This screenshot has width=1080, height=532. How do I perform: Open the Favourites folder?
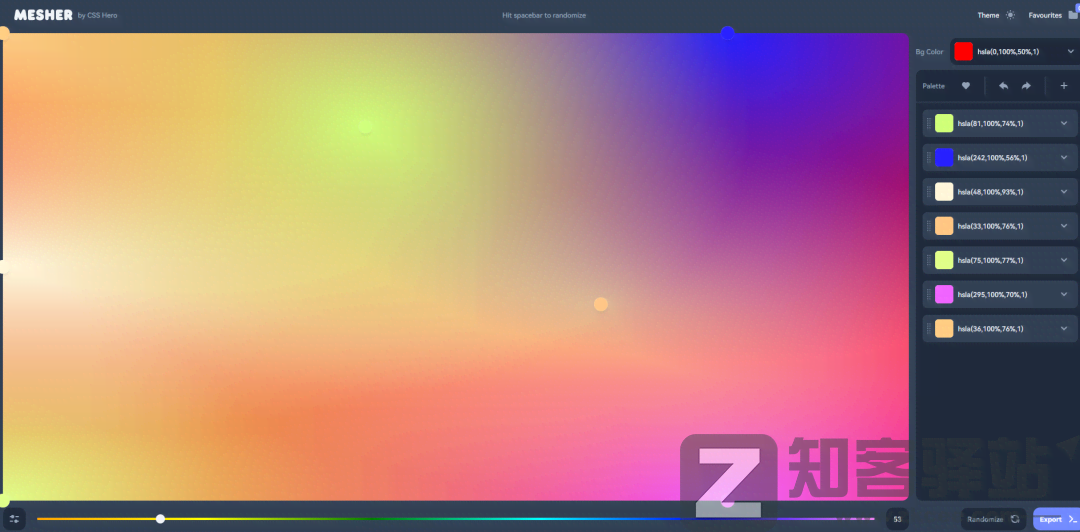click(1072, 15)
